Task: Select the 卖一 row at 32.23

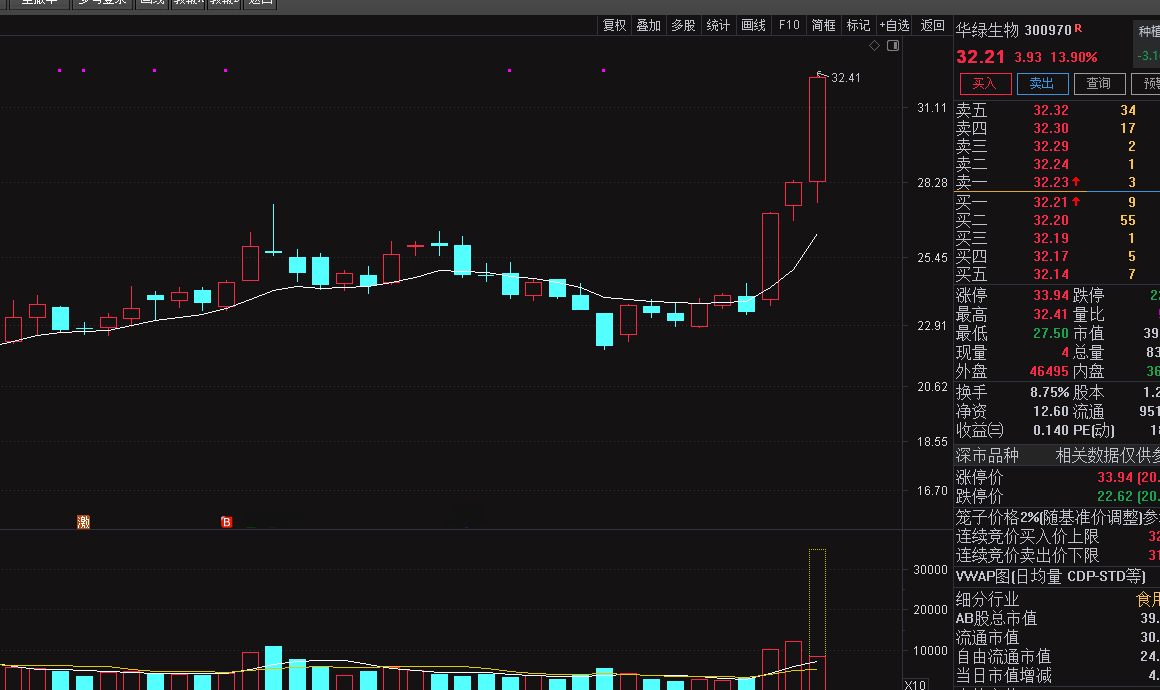Action: 1056,182
